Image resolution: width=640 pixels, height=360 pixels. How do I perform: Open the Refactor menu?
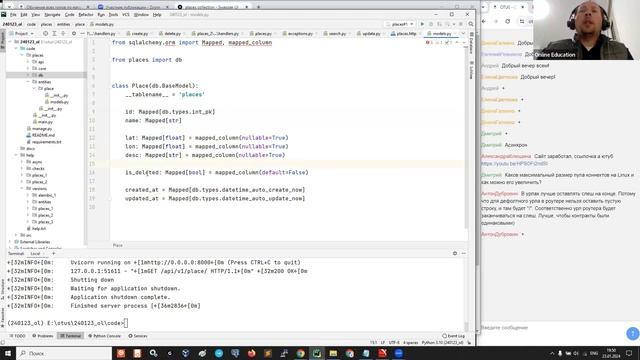tap(86, 15)
